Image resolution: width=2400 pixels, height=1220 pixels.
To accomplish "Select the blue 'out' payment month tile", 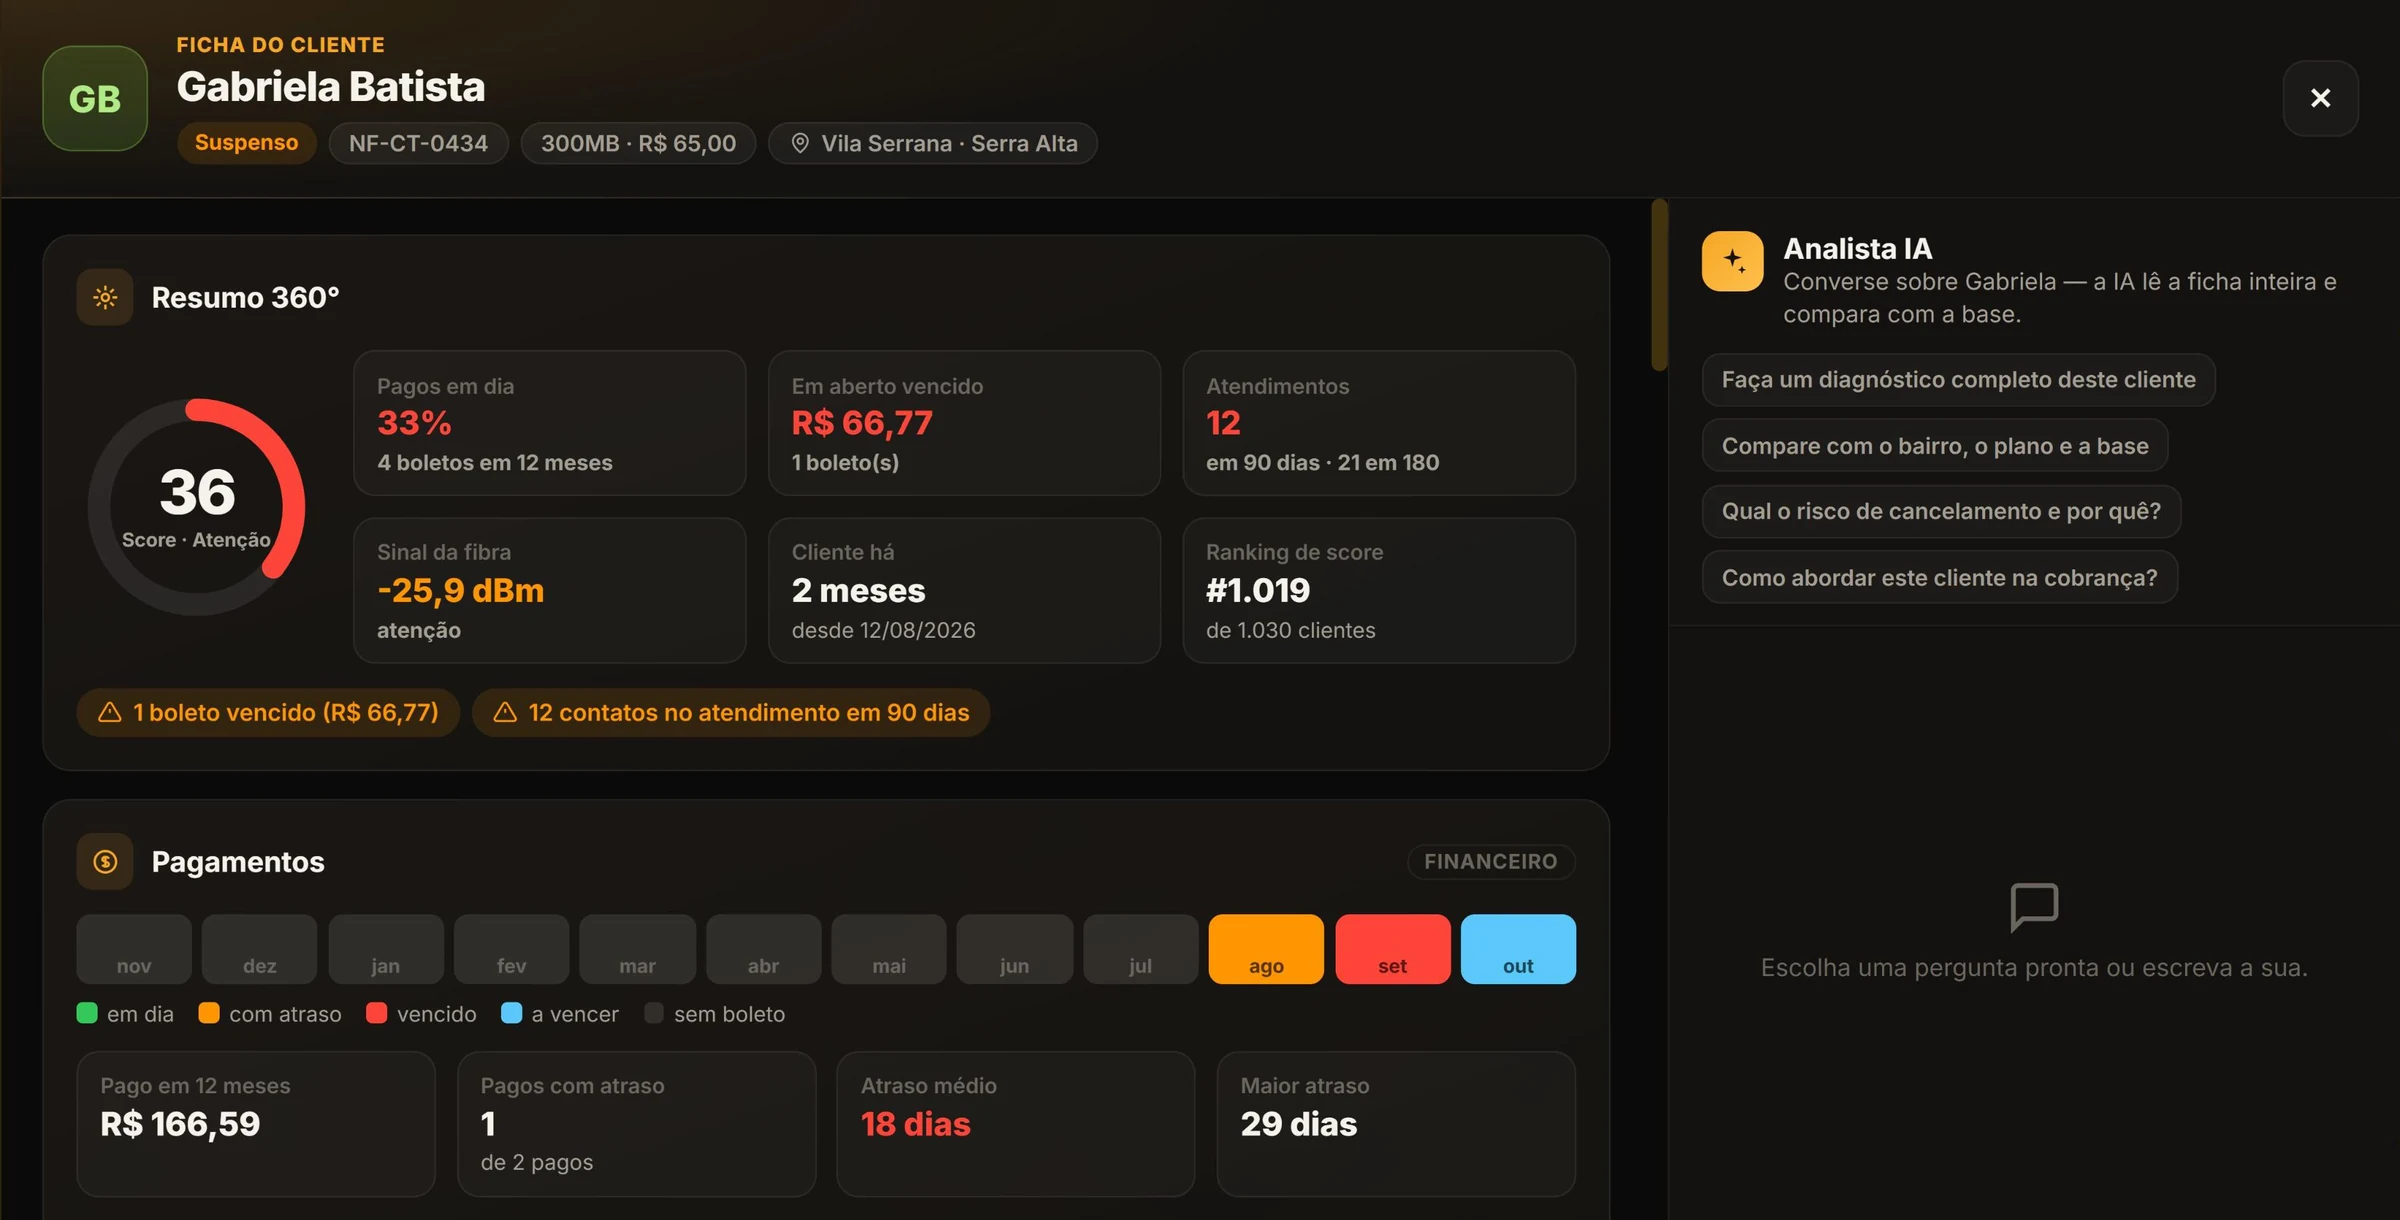I will click(x=1518, y=949).
